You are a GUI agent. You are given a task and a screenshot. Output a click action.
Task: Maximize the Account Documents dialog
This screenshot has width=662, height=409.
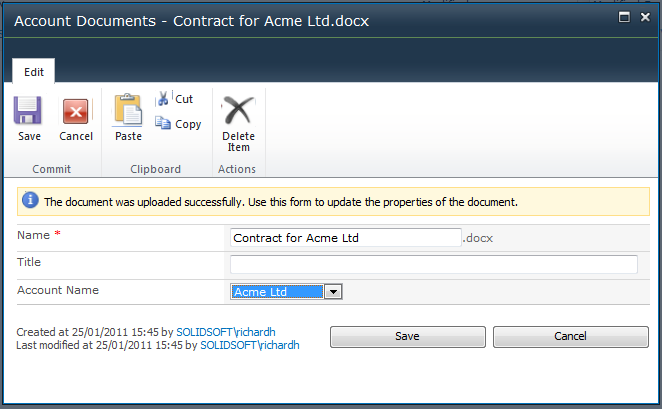pos(624,17)
